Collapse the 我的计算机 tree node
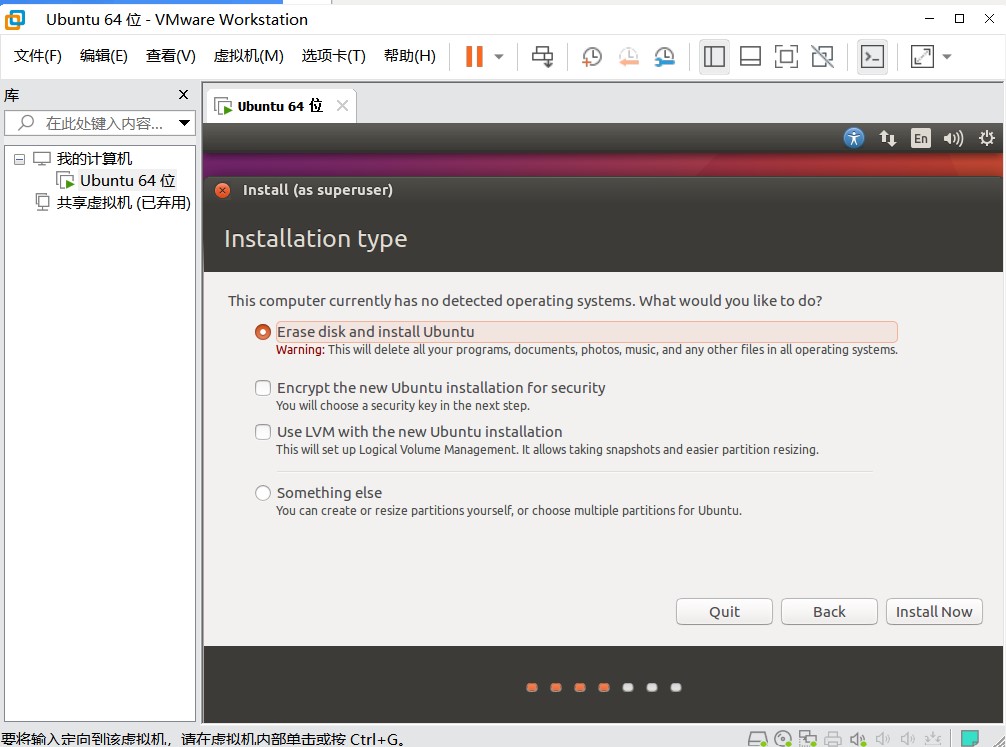Screen dimensions: 1006x747 [x=19, y=159]
